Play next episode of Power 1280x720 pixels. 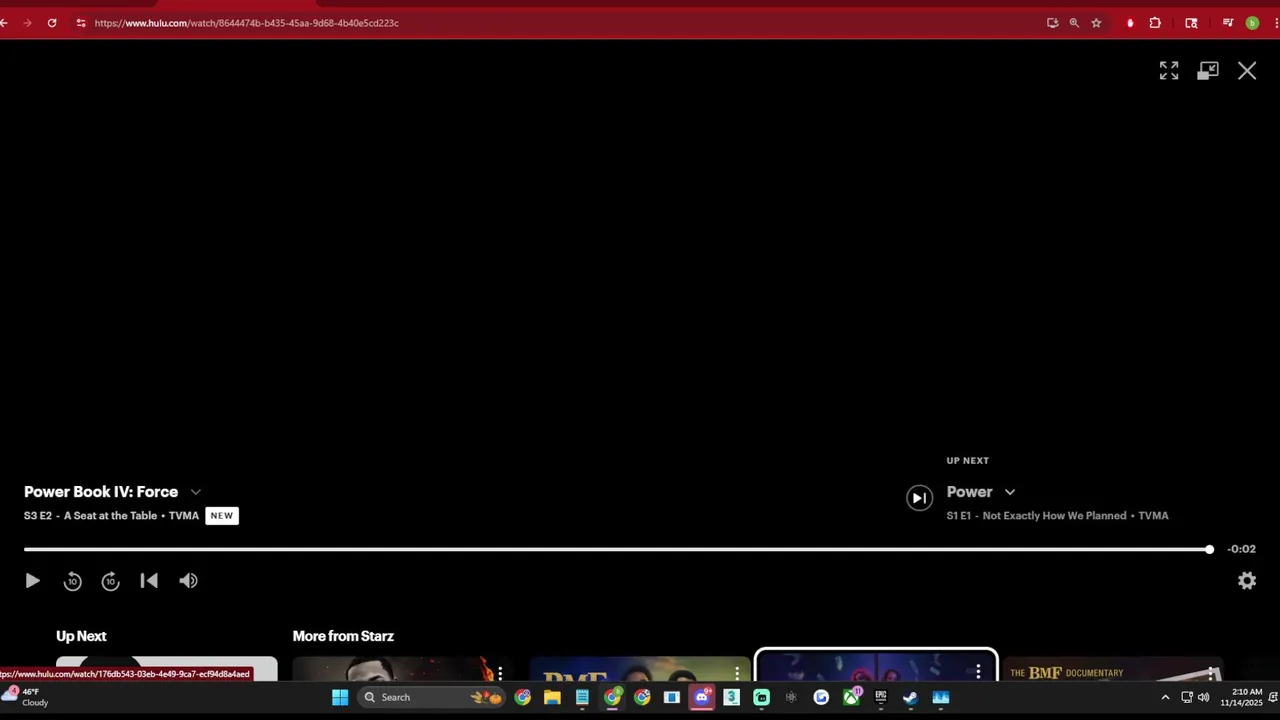pos(919,498)
